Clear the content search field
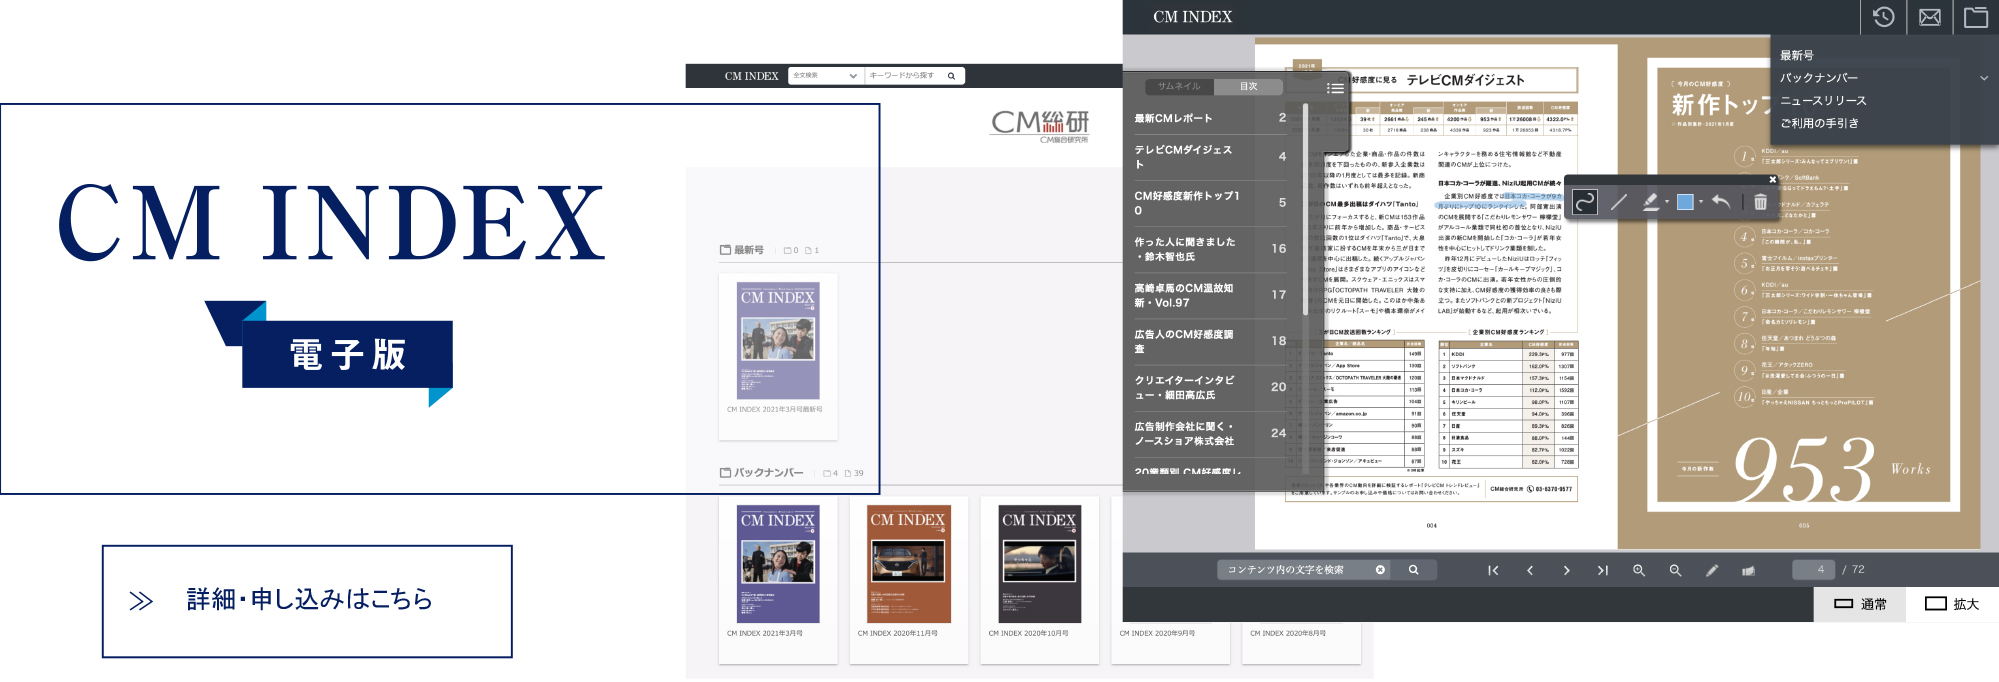Viewport: 1999px width, 682px height. tap(1380, 570)
